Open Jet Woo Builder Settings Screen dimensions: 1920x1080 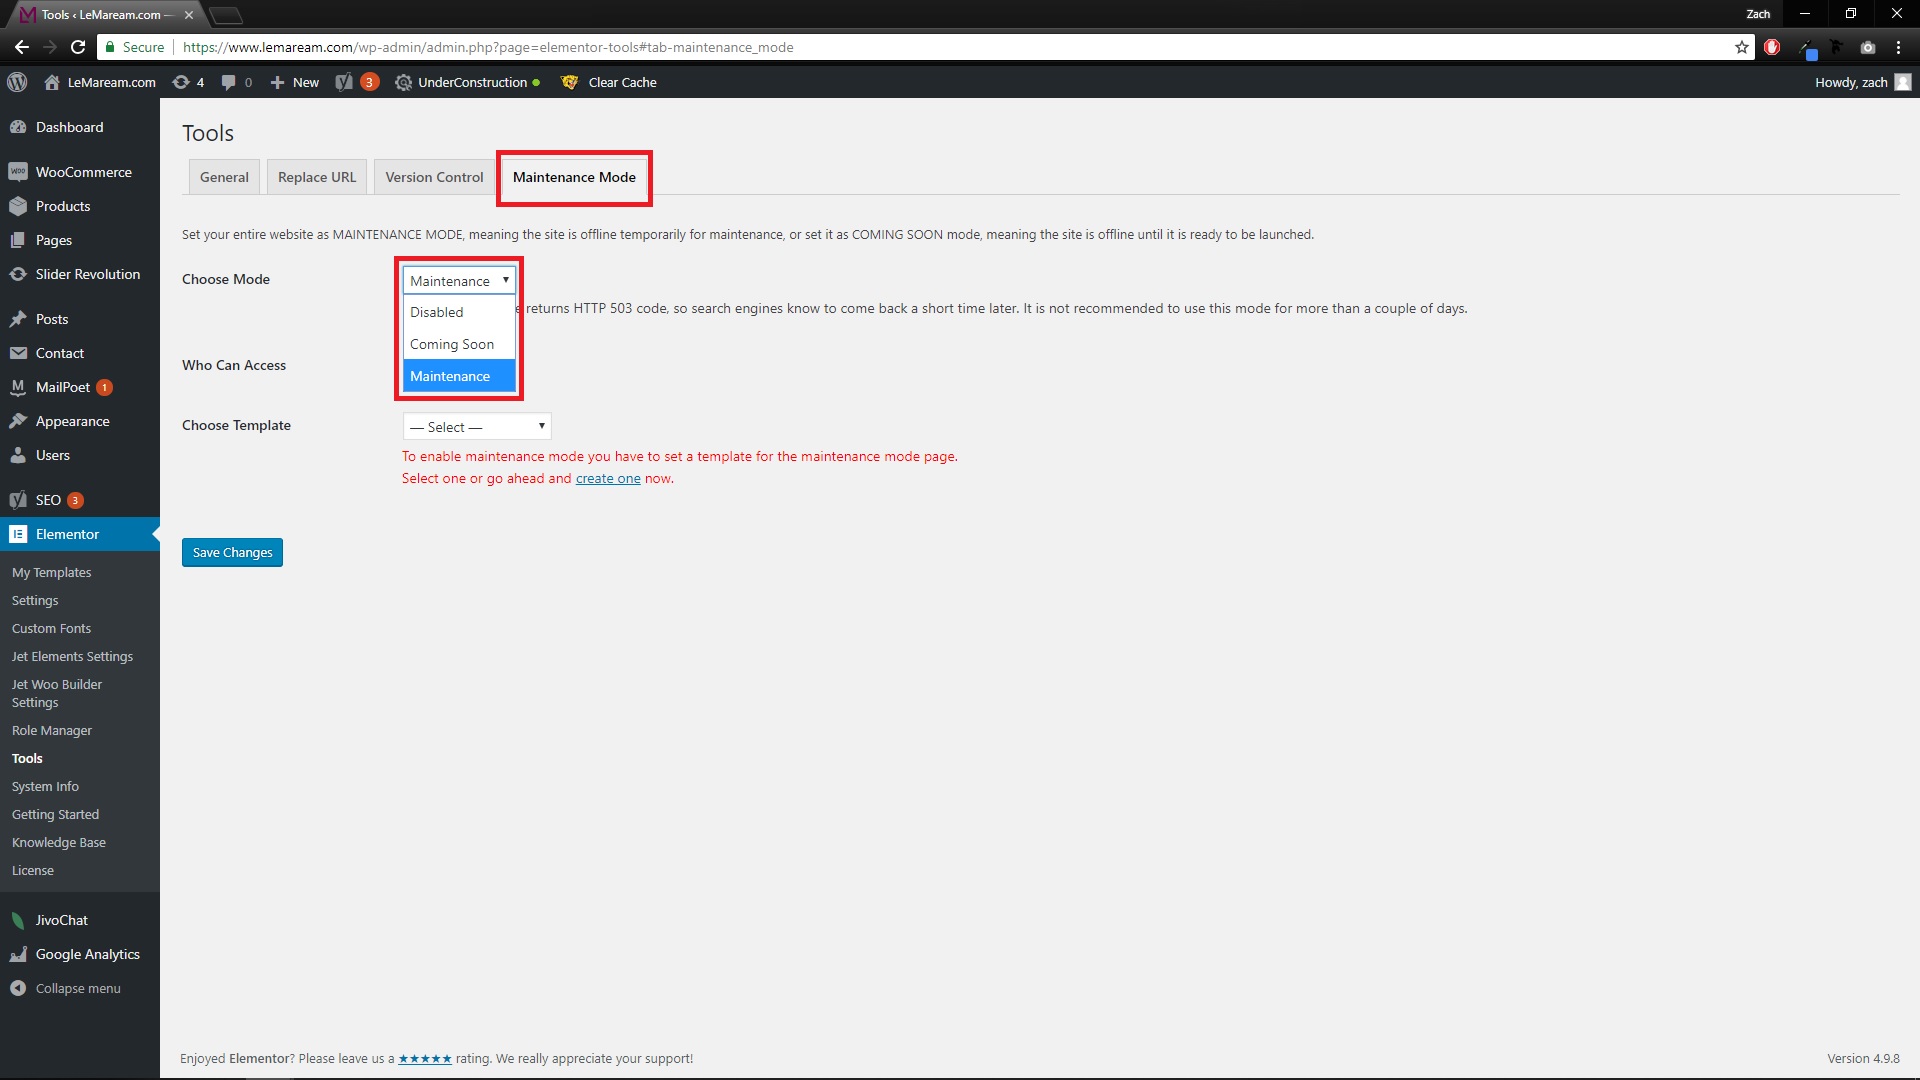coord(57,693)
